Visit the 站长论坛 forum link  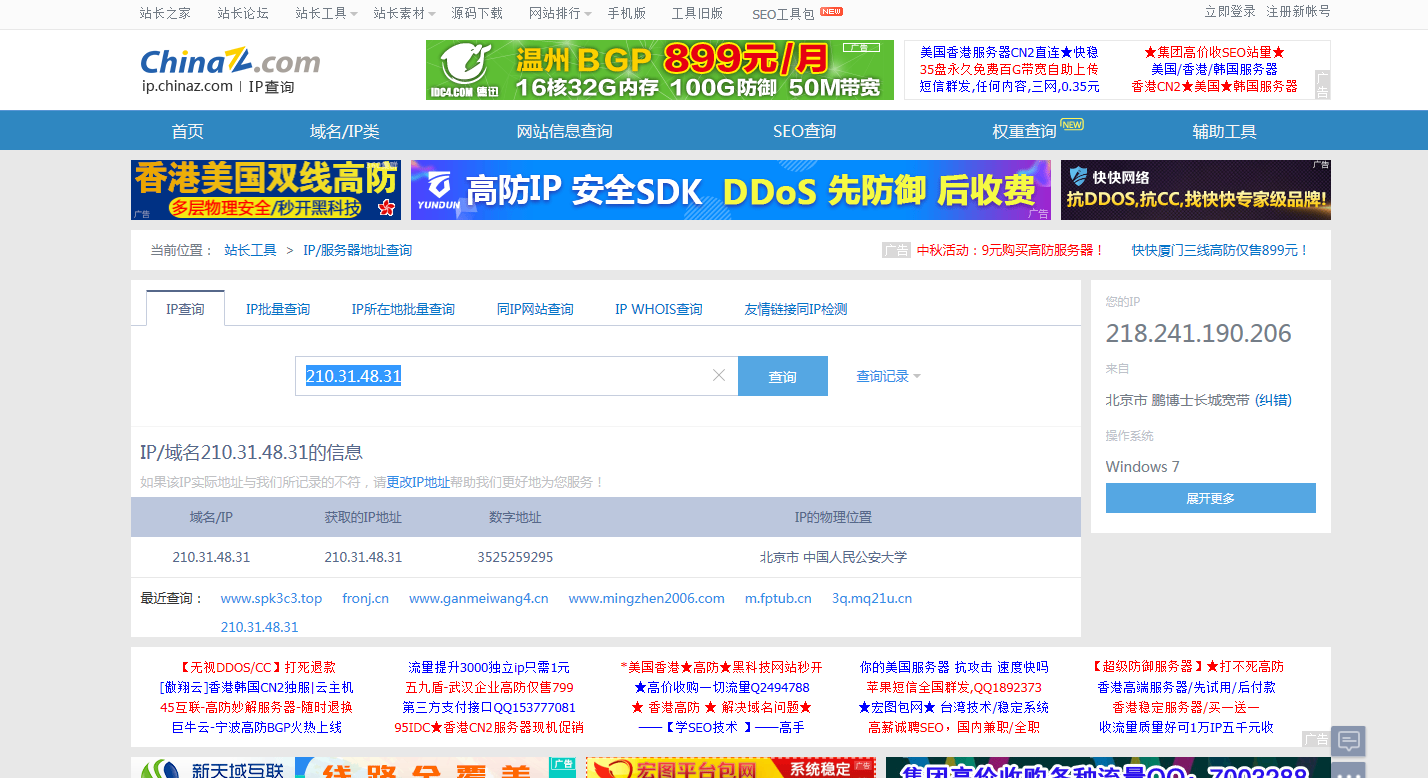[243, 13]
